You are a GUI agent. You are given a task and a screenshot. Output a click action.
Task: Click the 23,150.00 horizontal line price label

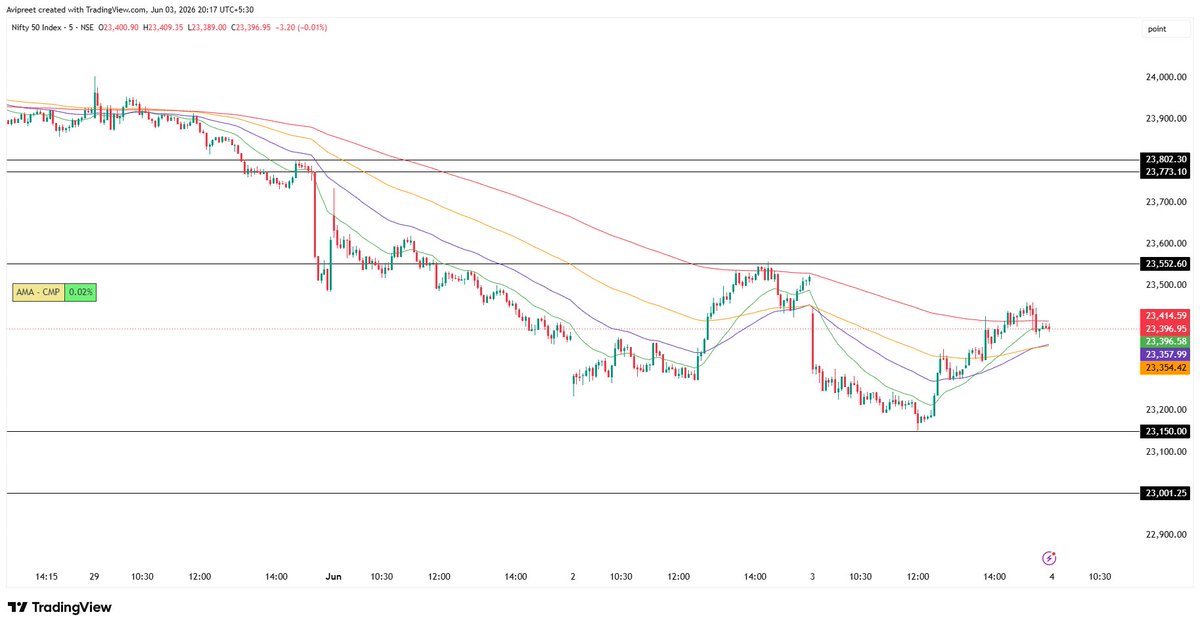(x=1166, y=431)
